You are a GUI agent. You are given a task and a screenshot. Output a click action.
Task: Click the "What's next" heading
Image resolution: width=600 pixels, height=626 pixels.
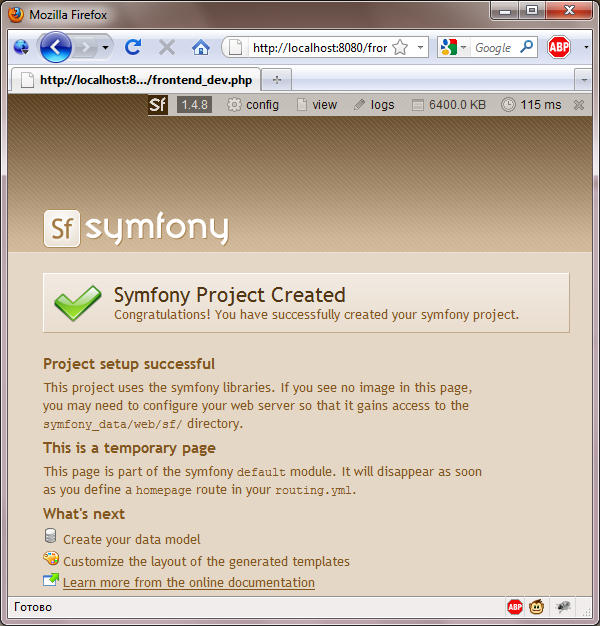[x=84, y=514]
